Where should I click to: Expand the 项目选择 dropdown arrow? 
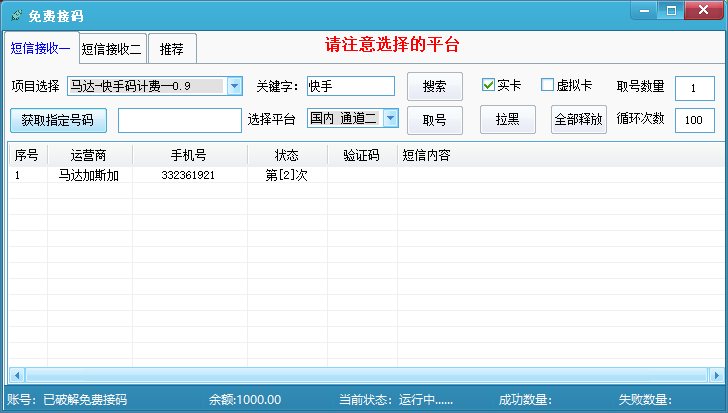click(235, 87)
